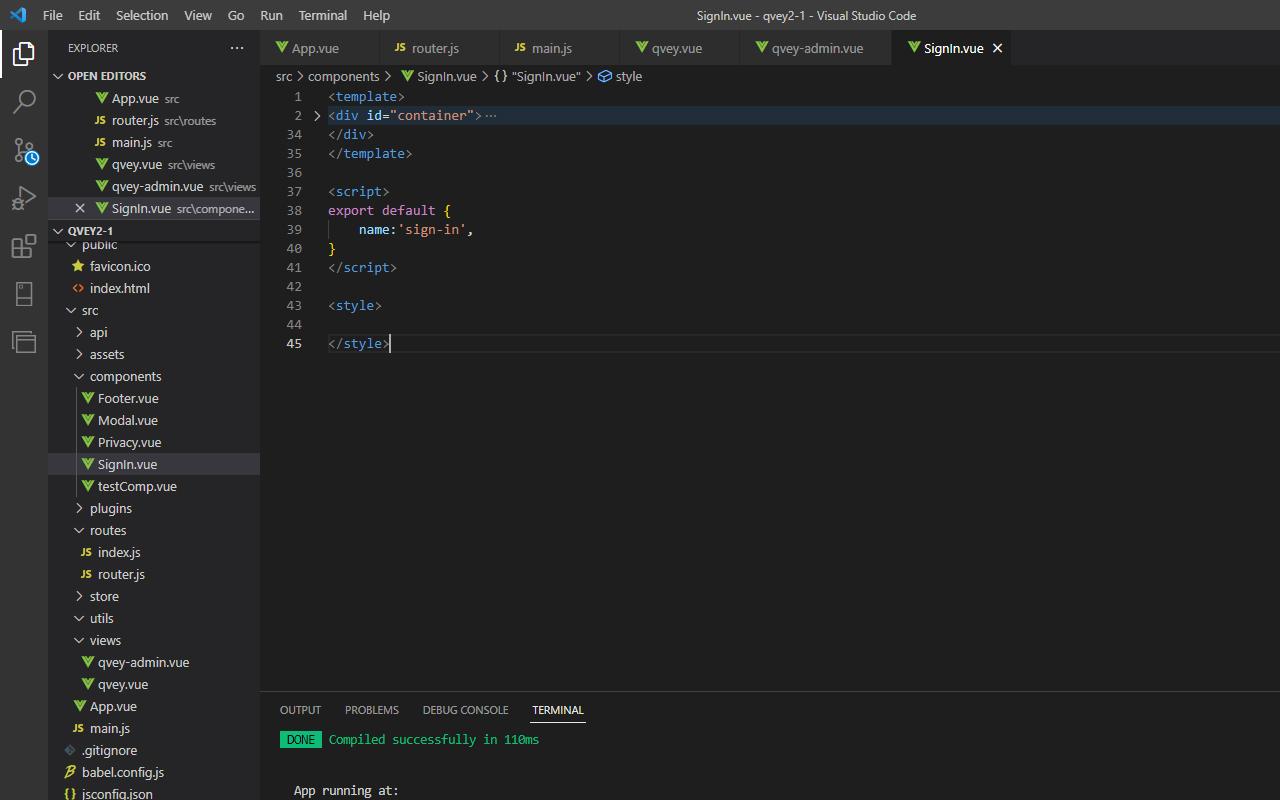The image size is (1280, 800).
Task: Expand the plugins folder
Action: pos(154,508)
